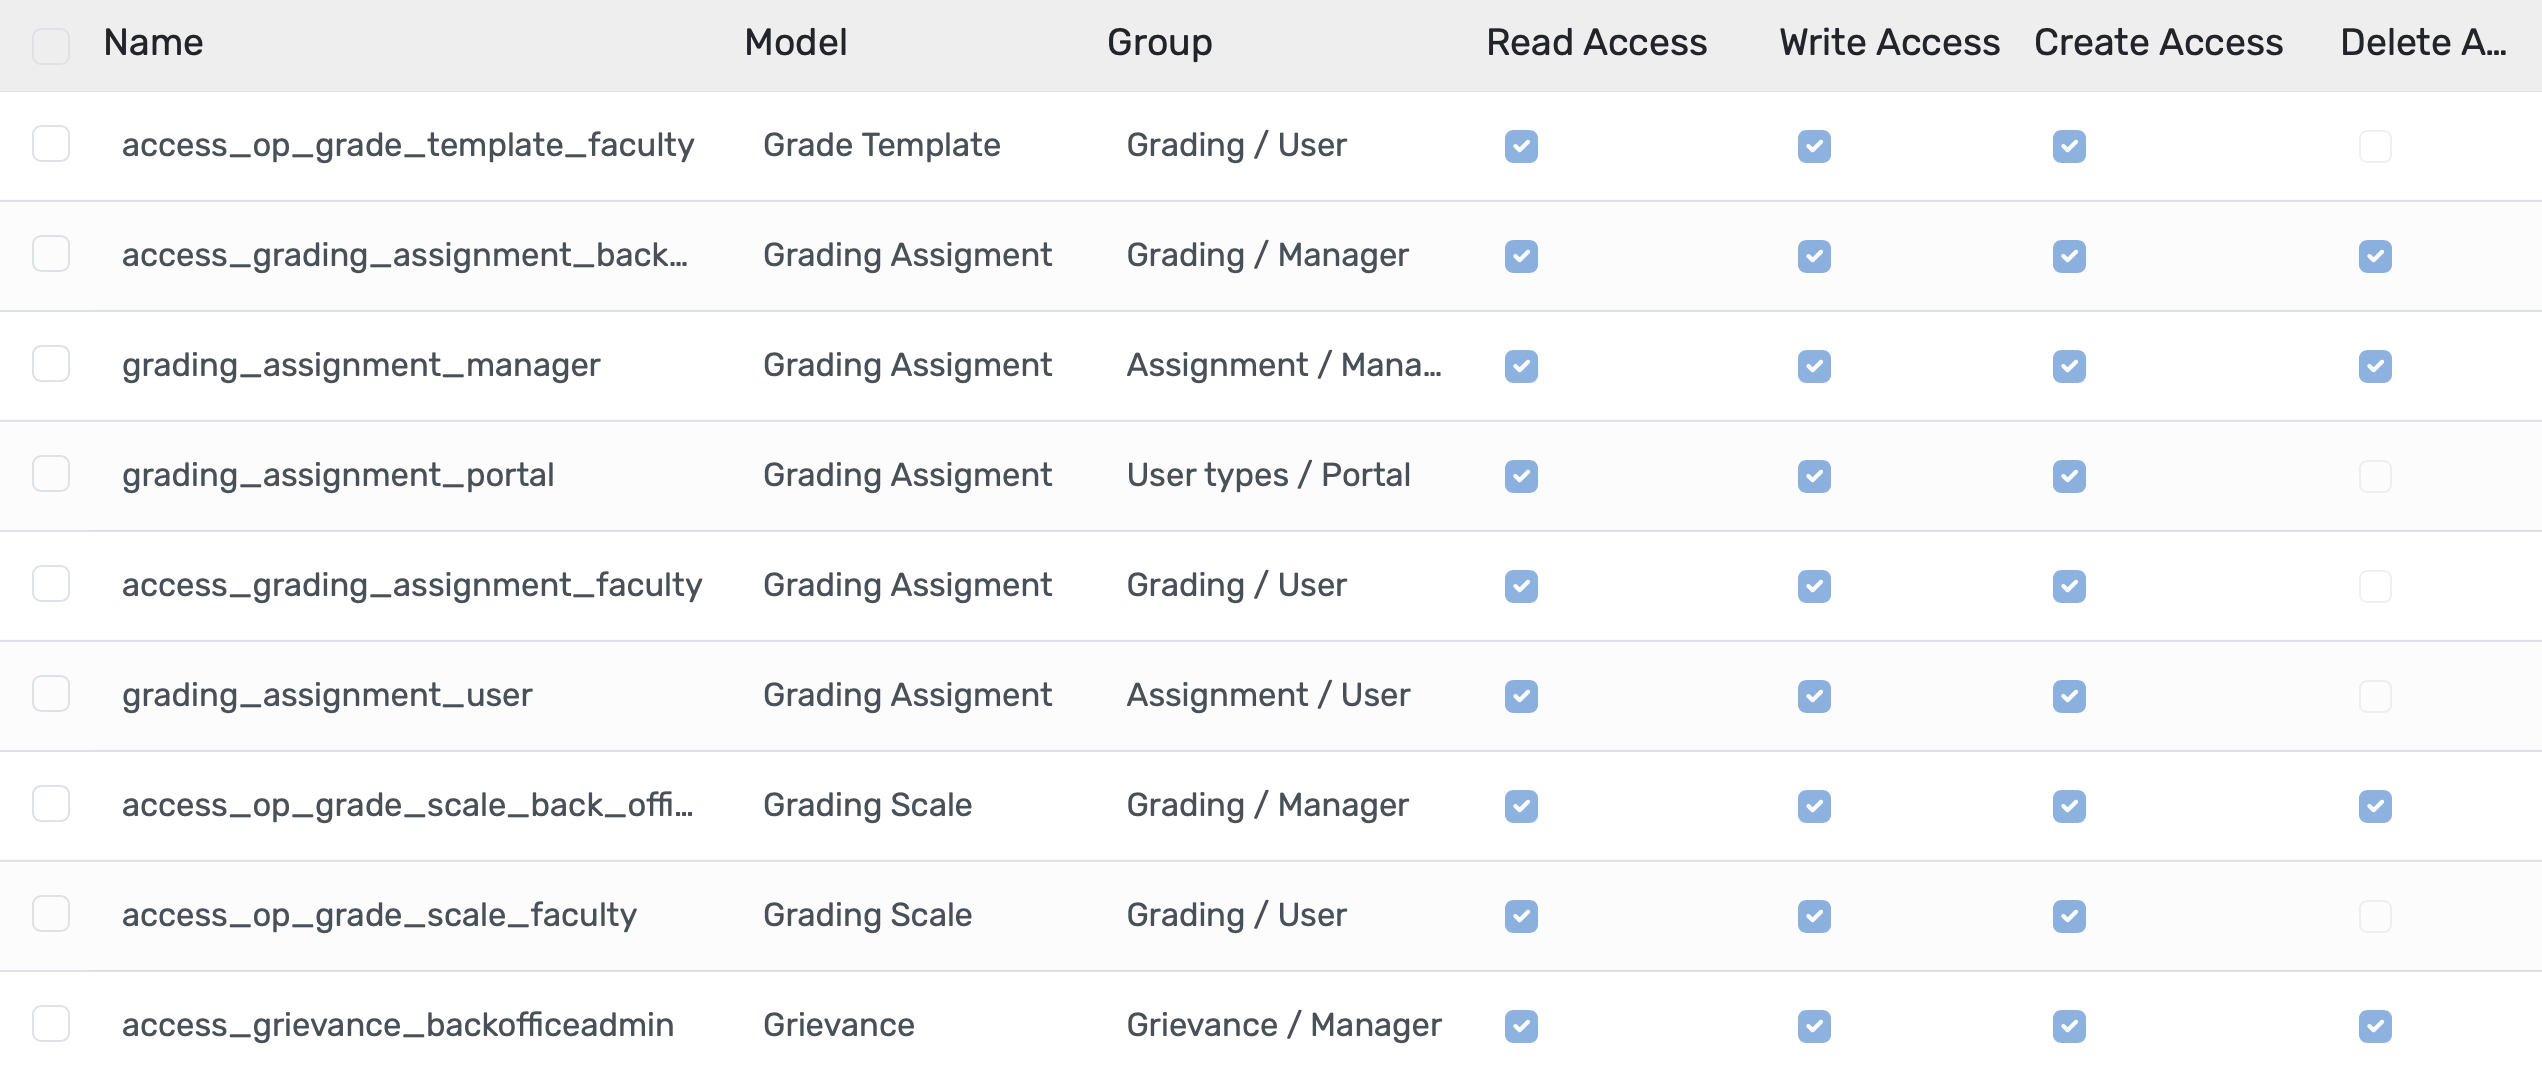
Task: Enable Delete Access for access_grading_assignment_faculty
Action: pyautogui.click(x=2374, y=586)
